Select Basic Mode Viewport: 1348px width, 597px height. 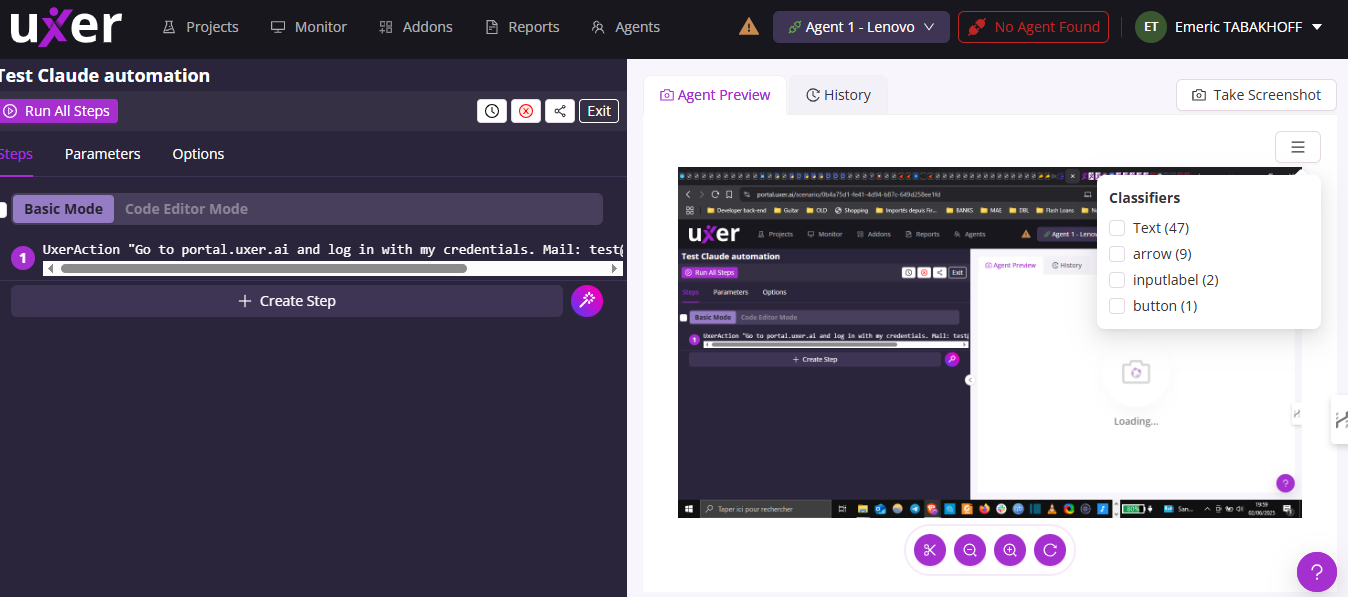point(63,209)
